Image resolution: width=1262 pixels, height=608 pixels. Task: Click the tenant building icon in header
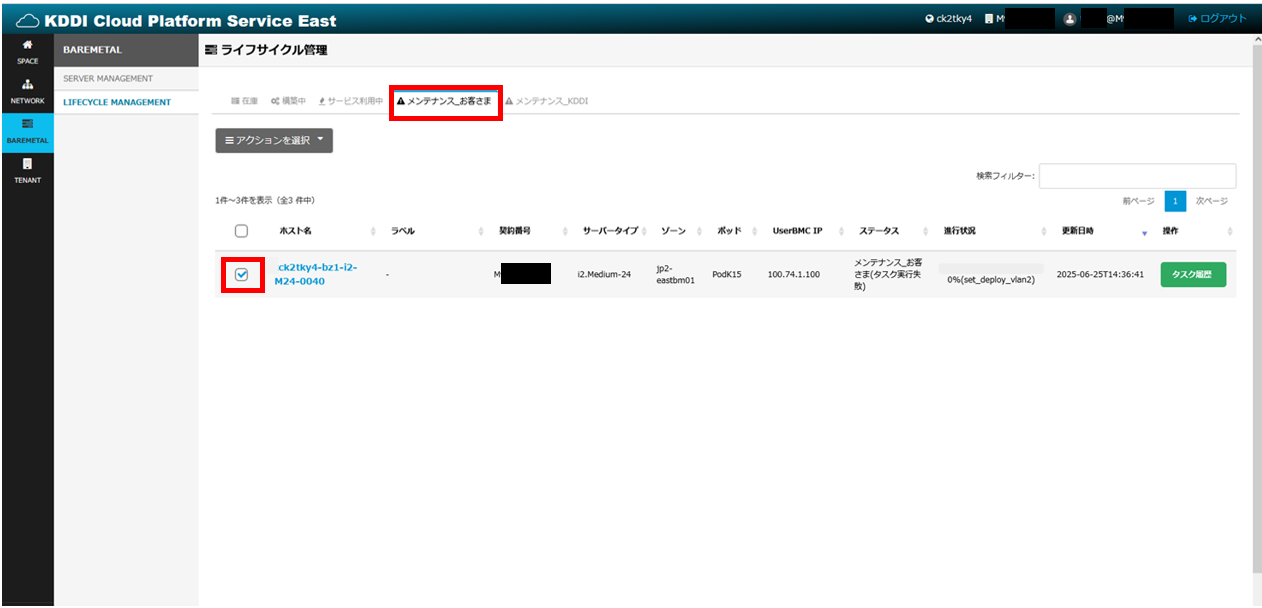coord(988,19)
